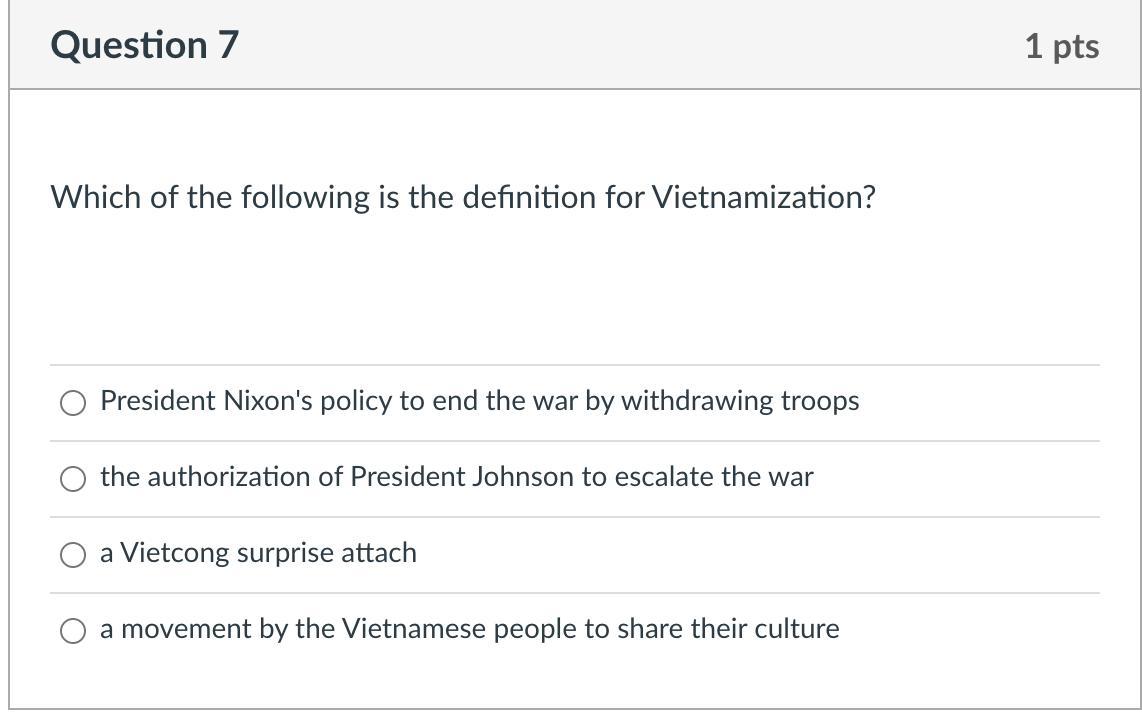This screenshot has width=1142, height=712.
Task: Click the word "attach" in the third answer
Action: (x=379, y=553)
